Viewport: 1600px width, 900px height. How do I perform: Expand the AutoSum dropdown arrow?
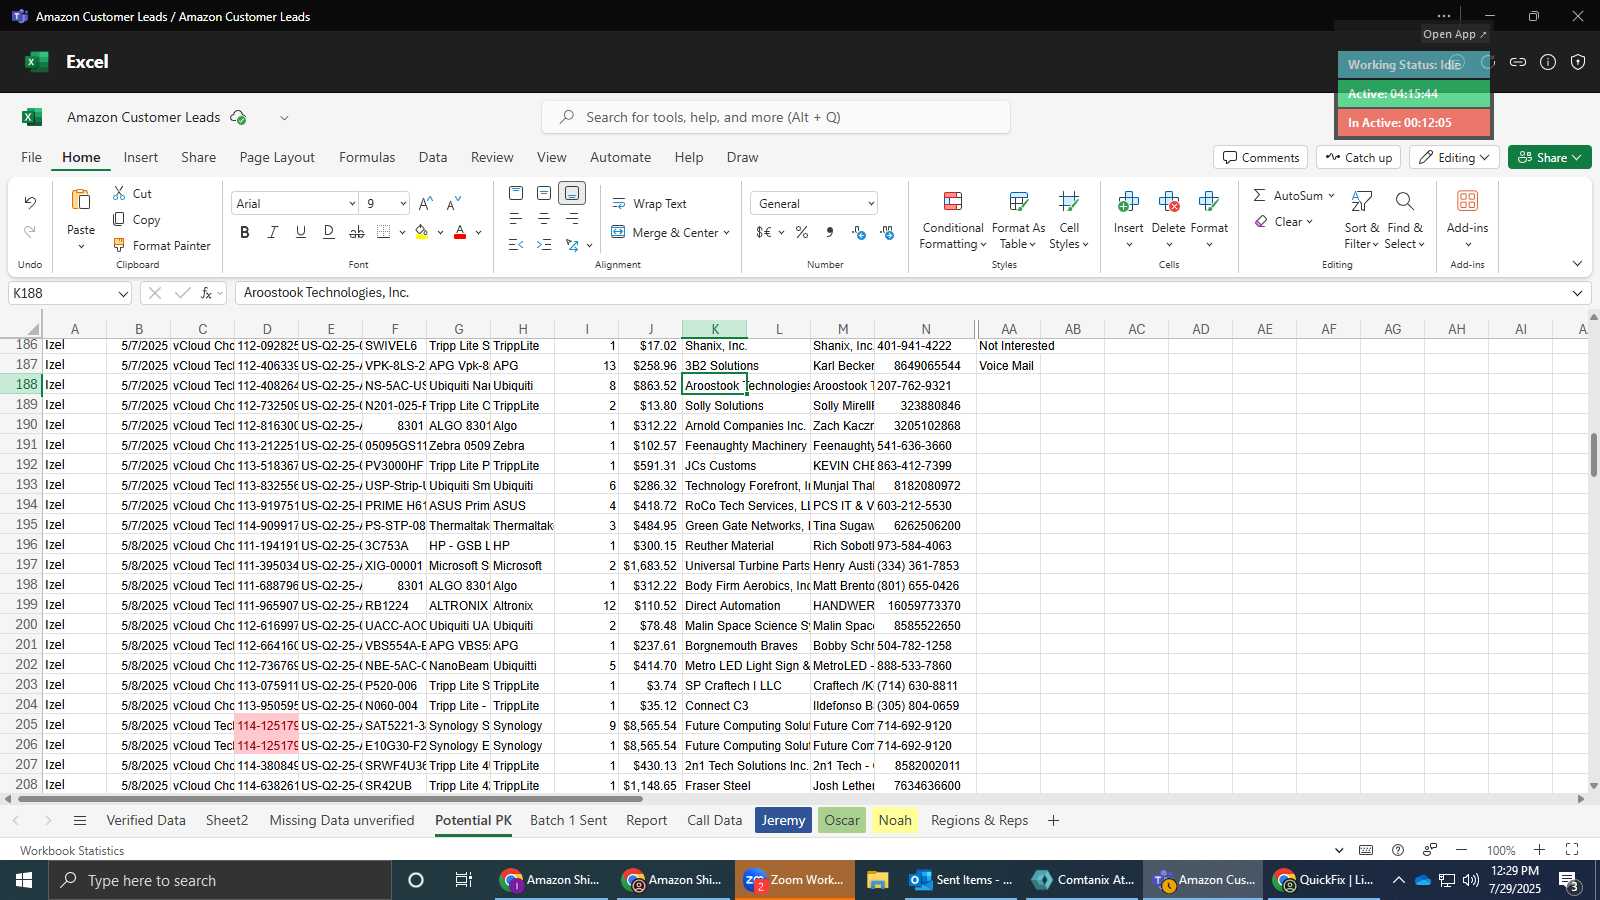point(1331,196)
